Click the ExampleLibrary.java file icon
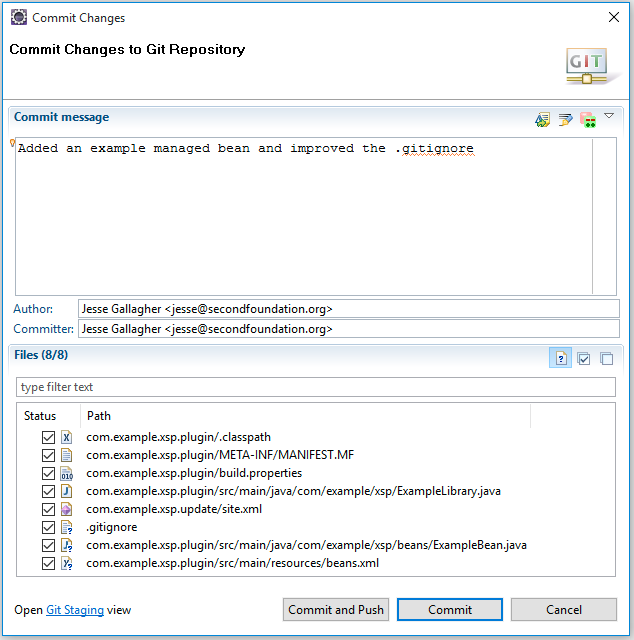This screenshot has width=634, height=640. [x=67, y=491]
